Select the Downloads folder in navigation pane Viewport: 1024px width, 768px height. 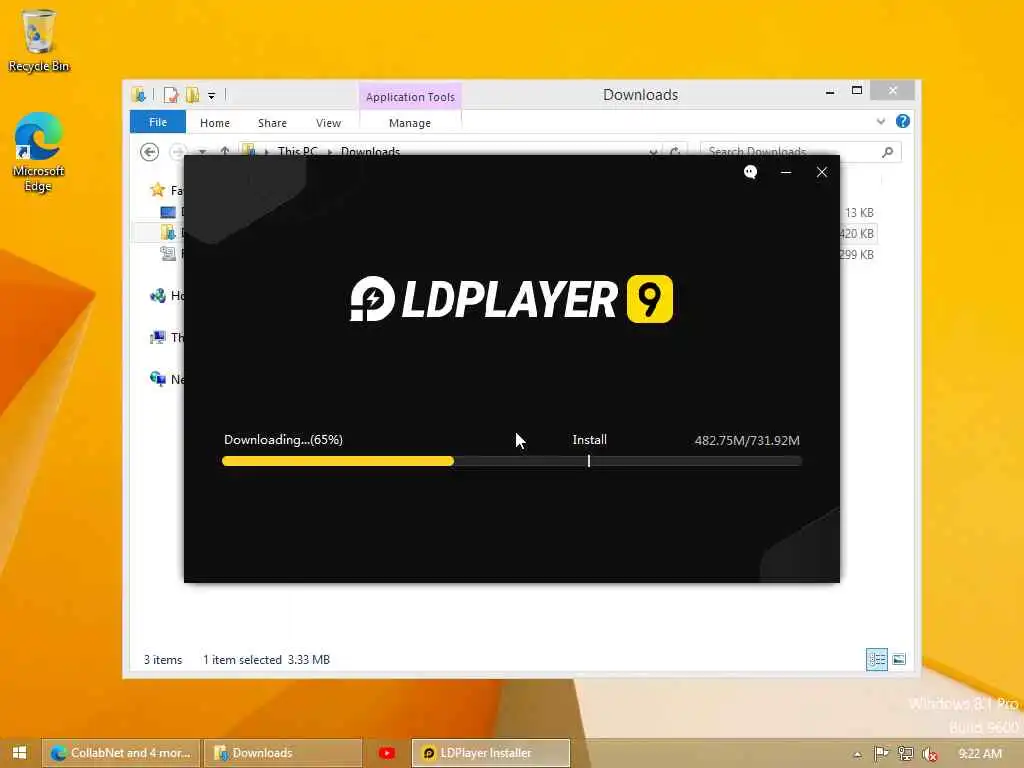[168, 232]
